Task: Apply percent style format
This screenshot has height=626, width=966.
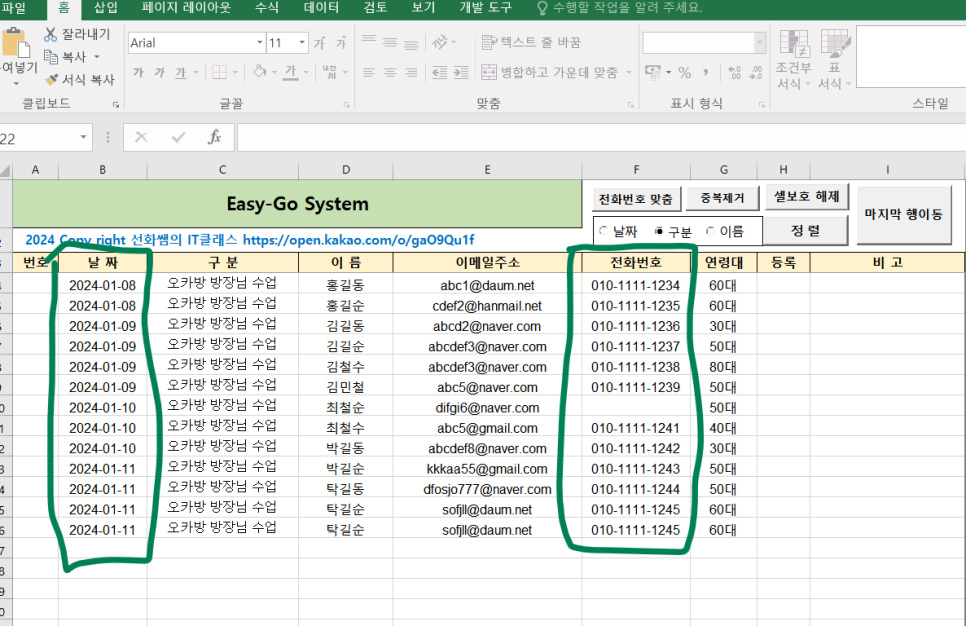Action: [684, 73]
